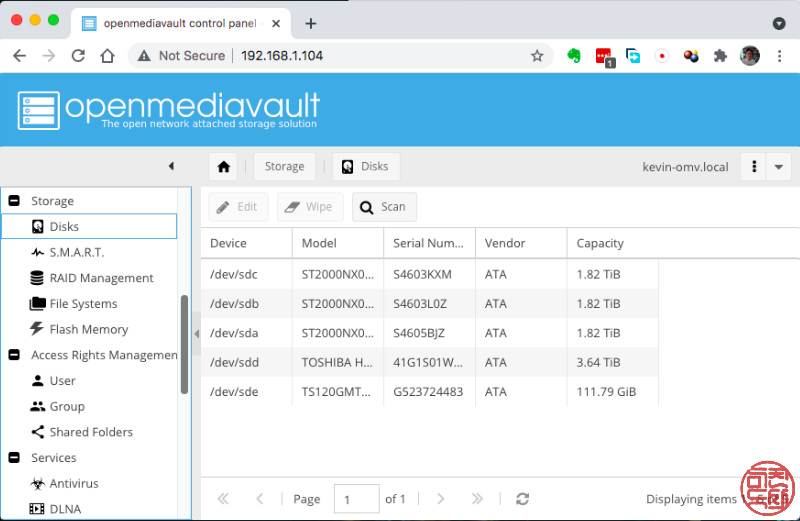Screen dimensions: 800x521
Task: Collapse the navigation sidebar with the top arrow
Action: pos(171,166)
